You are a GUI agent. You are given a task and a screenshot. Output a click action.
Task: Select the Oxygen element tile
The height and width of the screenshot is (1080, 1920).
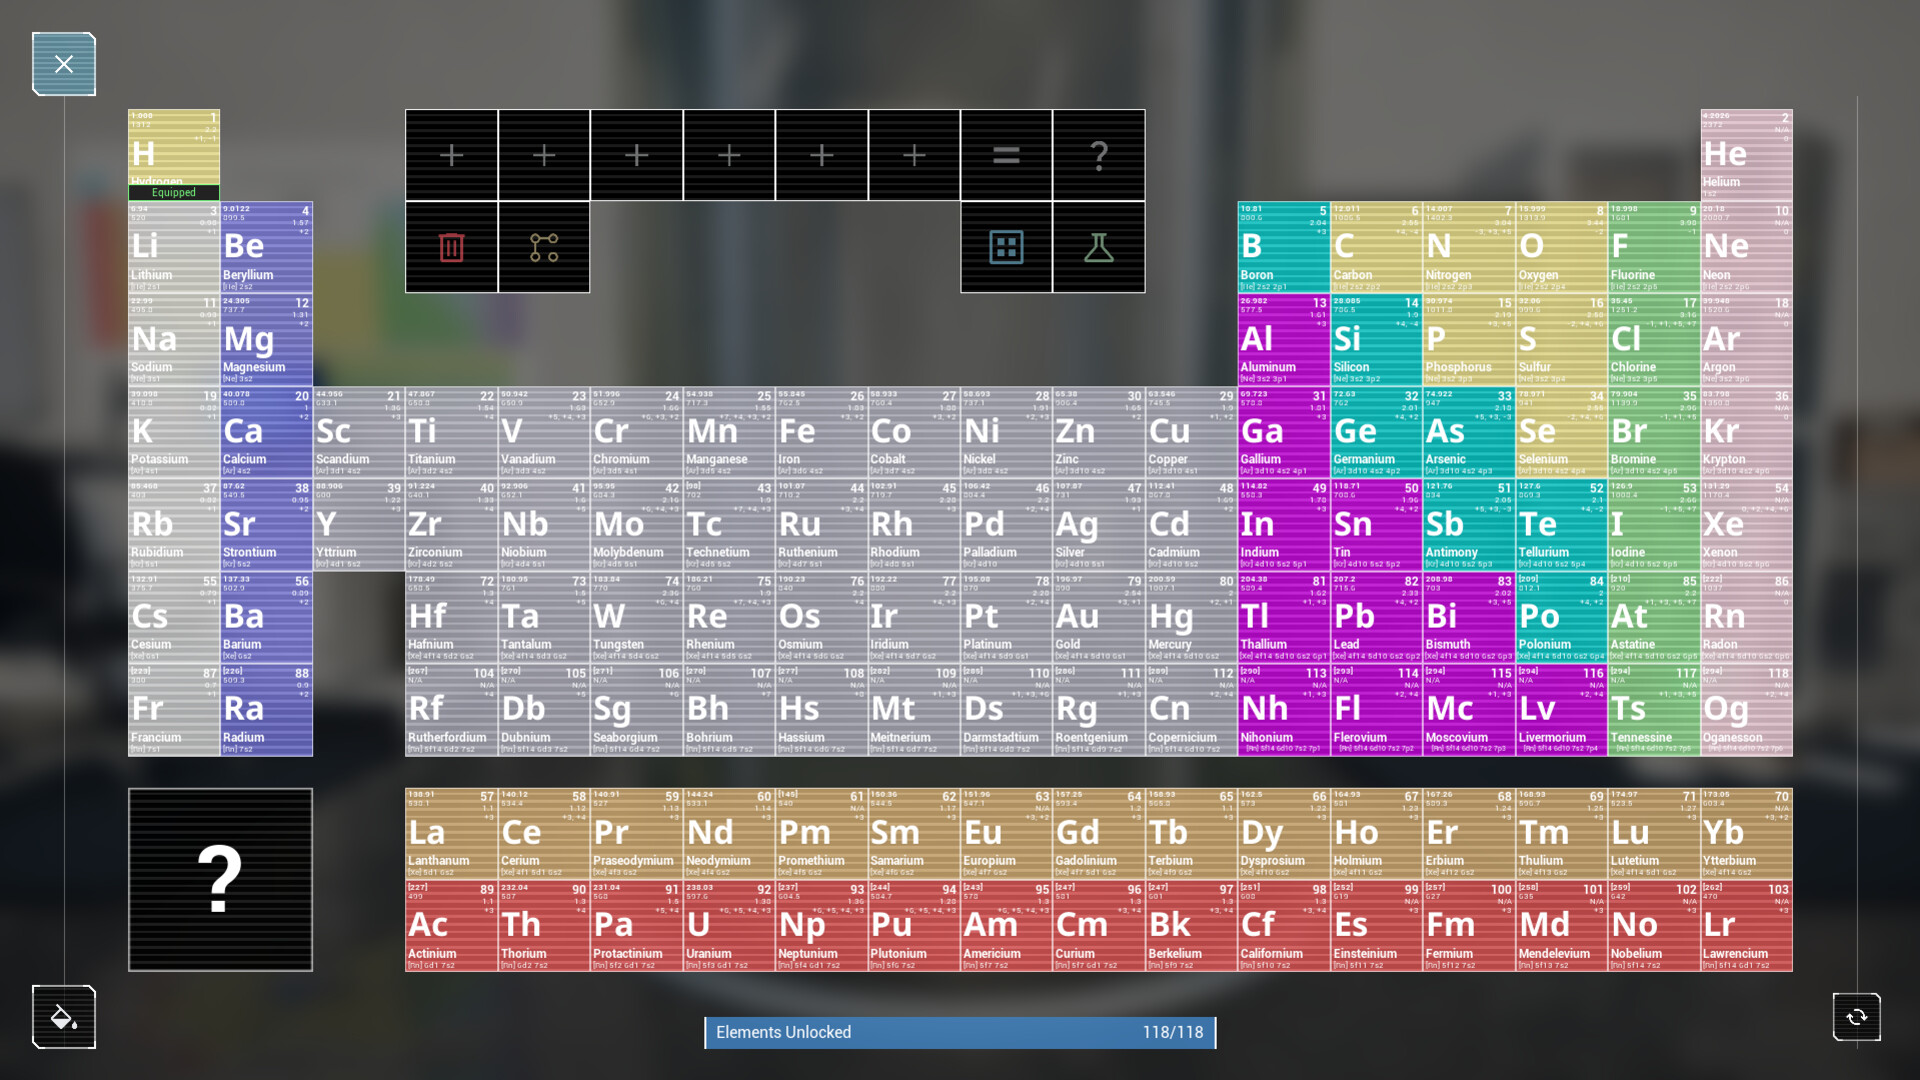pos(1561,247)
